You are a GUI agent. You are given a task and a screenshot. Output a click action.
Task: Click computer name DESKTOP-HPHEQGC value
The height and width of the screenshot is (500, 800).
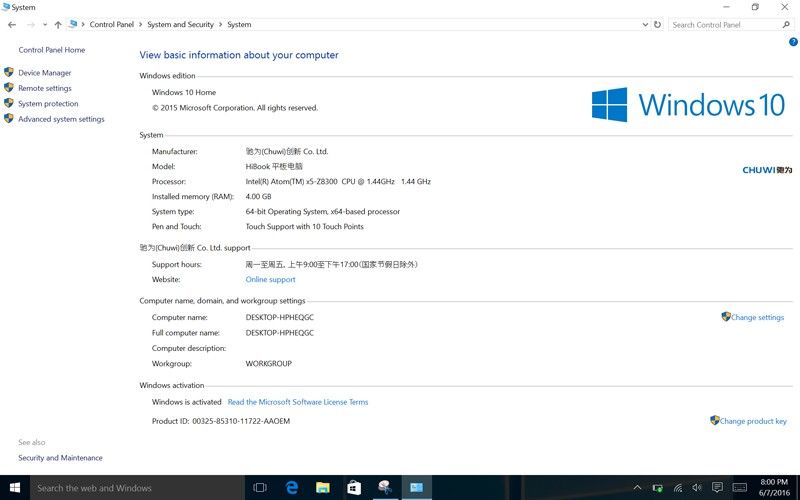point(280,317)
